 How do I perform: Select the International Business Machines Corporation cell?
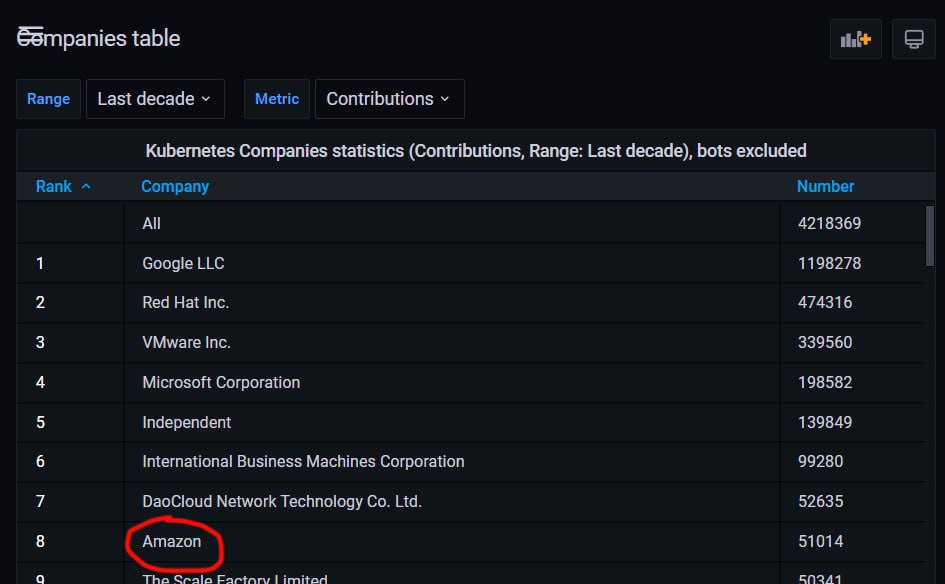[x=303, y=461]
